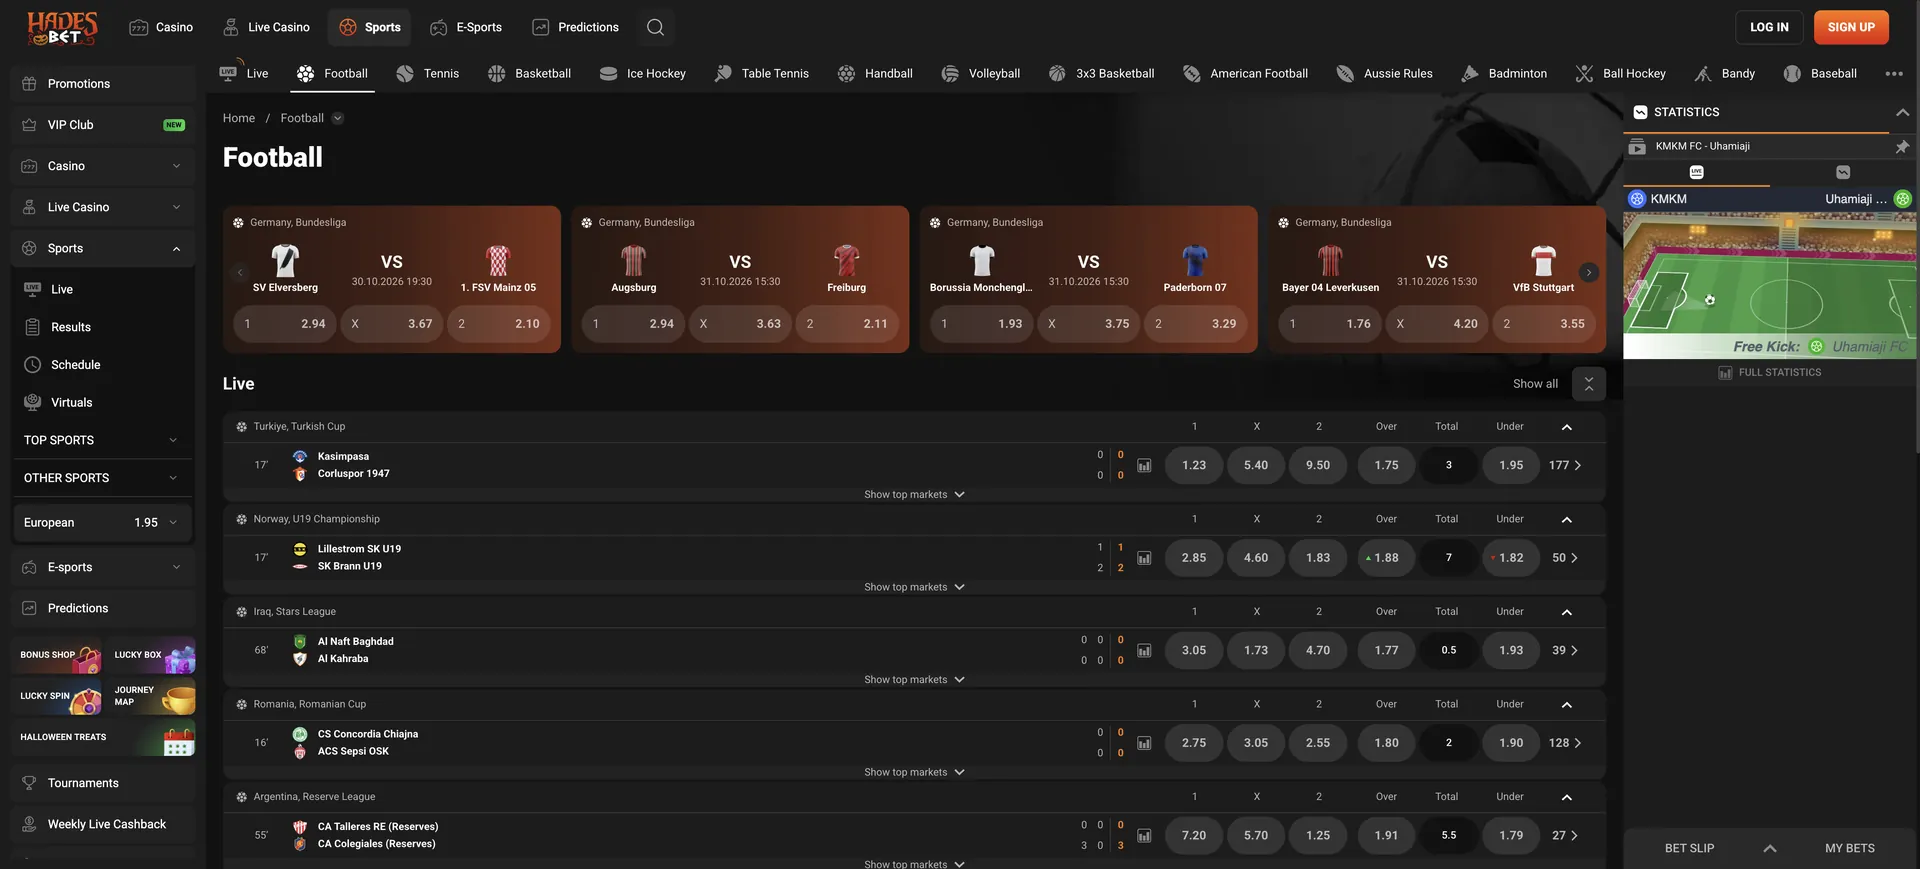Expand OTHER SPORTS sidebar section

pyautogui.click(x=103, y=478)
